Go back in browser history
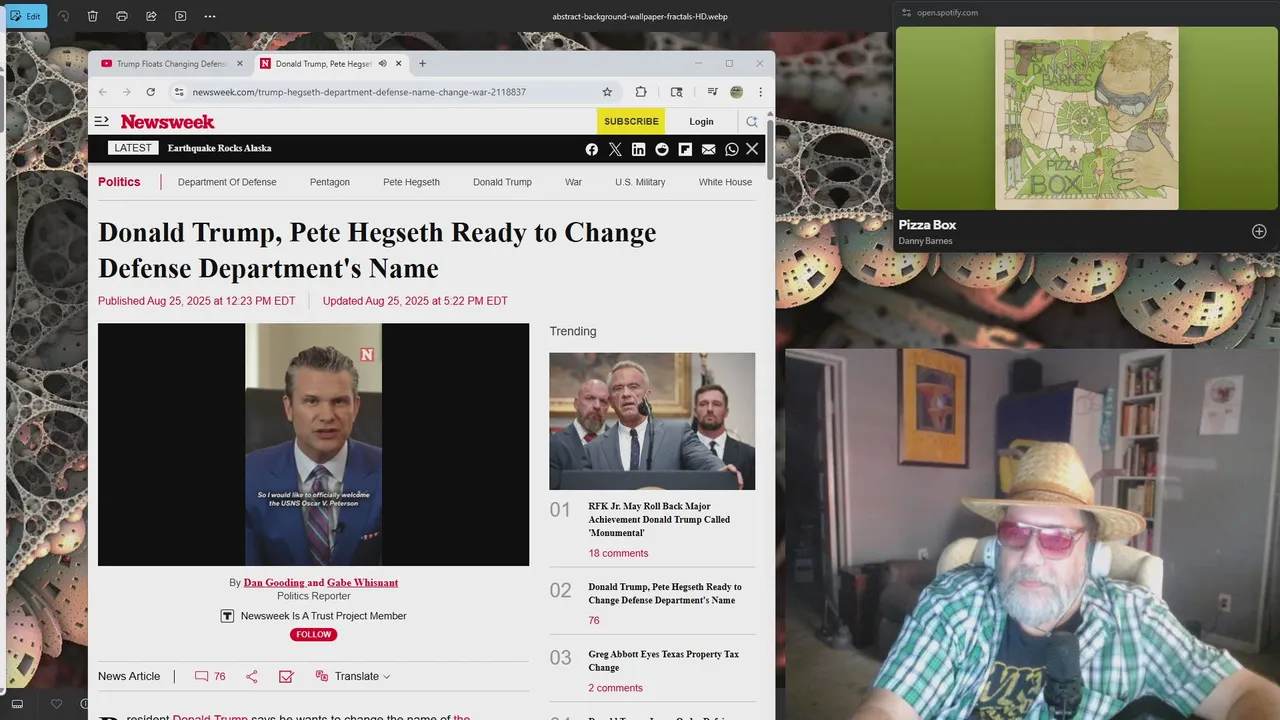The image size is (1280, 720). click(102, 92)
